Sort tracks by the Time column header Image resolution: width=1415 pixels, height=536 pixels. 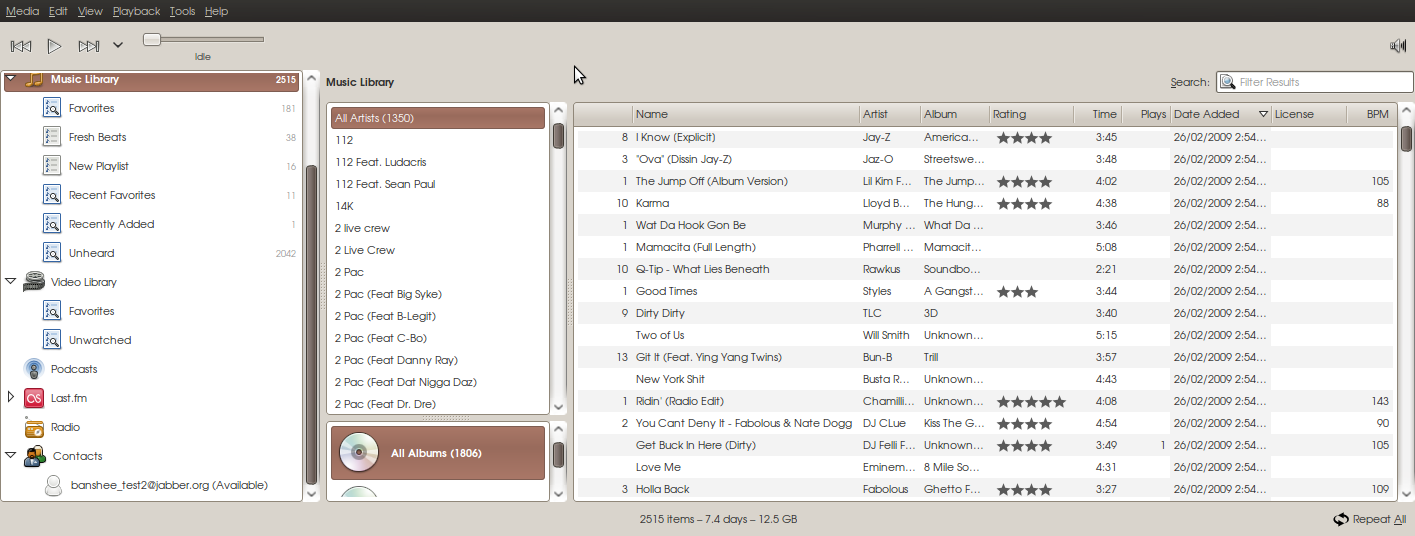(1097, 114)
